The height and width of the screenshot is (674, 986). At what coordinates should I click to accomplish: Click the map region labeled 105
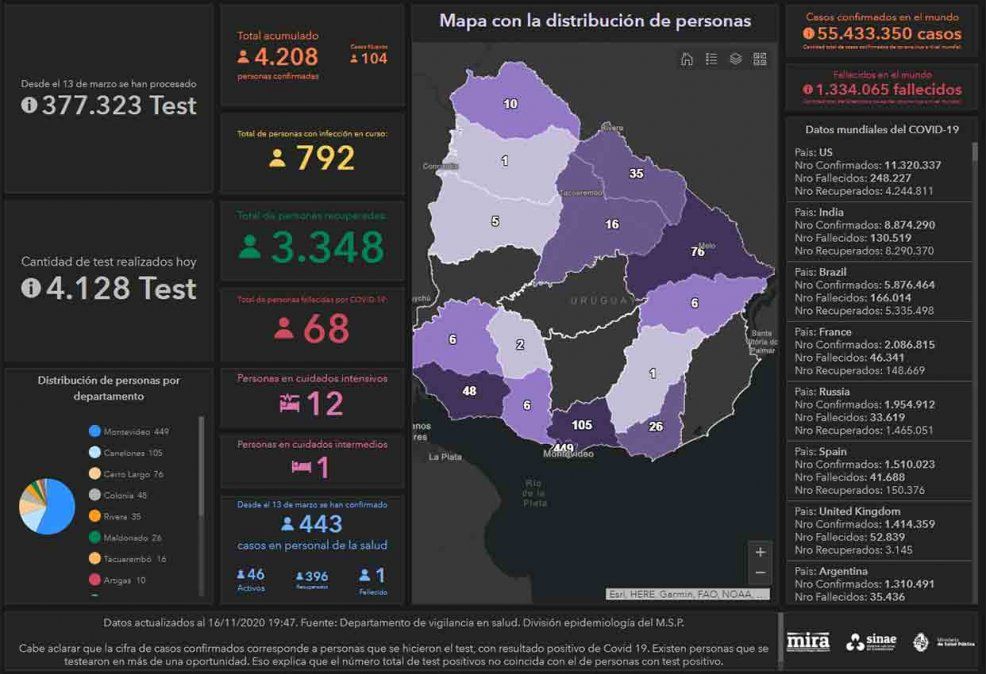[x=581, y=425]
